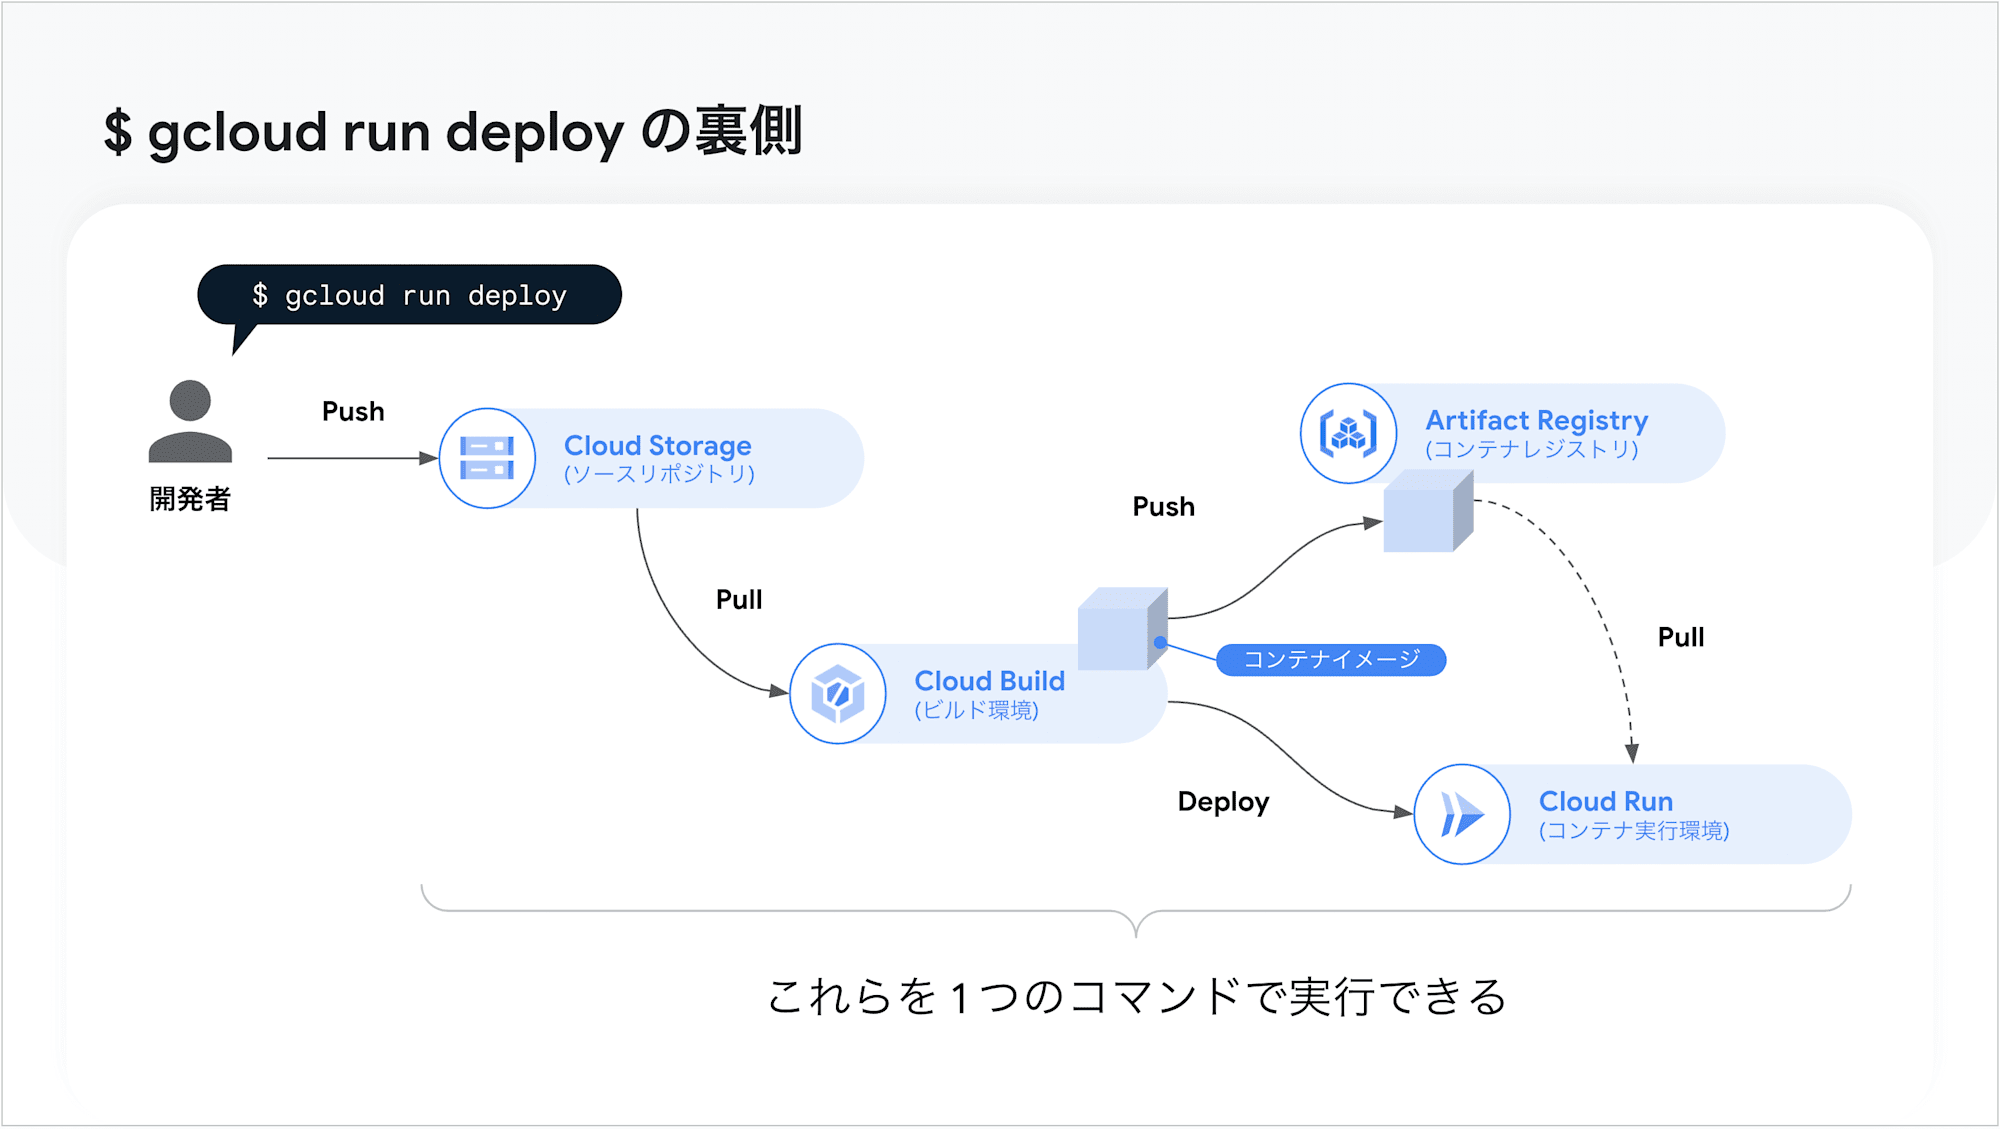Click the Cloud Run arrow icon
The width and height of the screenshot is (2000, 1129).
[1462, 814]
